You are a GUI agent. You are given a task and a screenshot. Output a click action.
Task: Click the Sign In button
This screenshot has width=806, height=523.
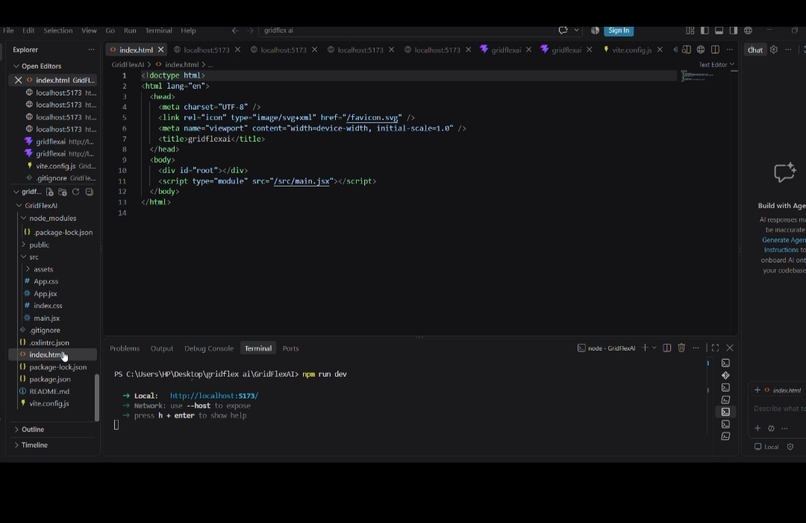coord(618,30)
